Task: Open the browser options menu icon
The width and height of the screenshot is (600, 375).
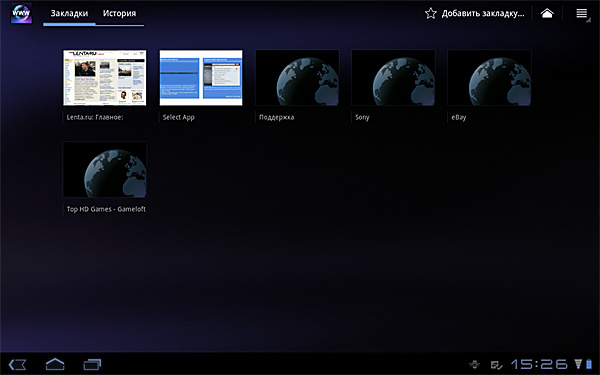Action: [582, 13]
